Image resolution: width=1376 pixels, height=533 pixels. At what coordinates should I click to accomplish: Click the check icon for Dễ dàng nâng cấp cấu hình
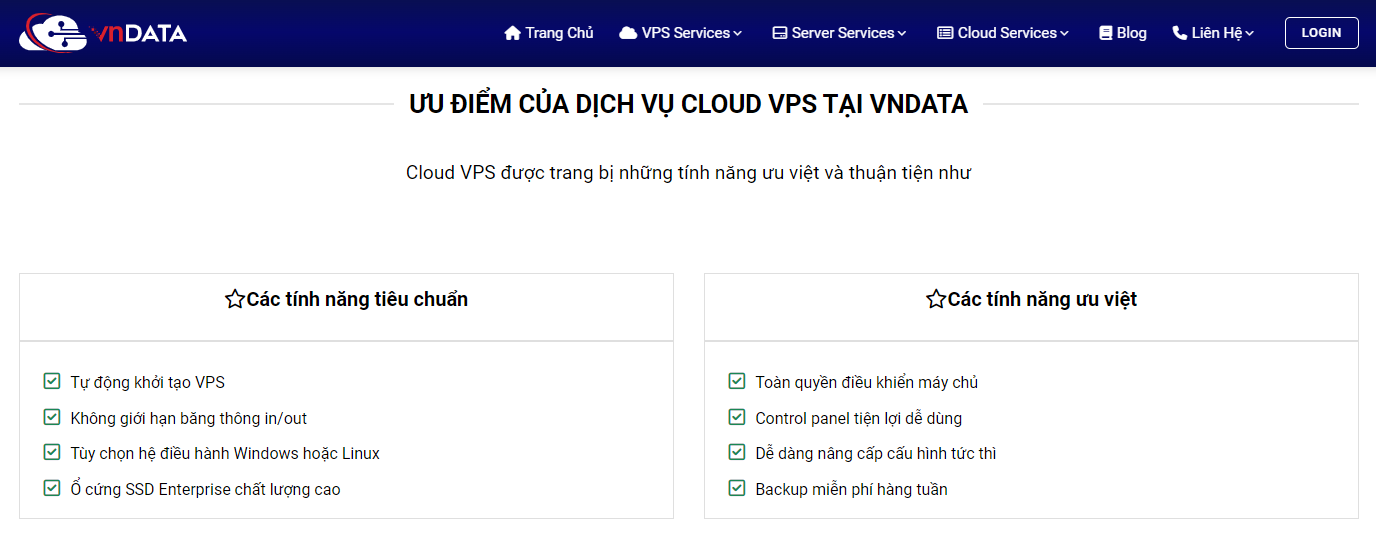[x=737, y=452]
